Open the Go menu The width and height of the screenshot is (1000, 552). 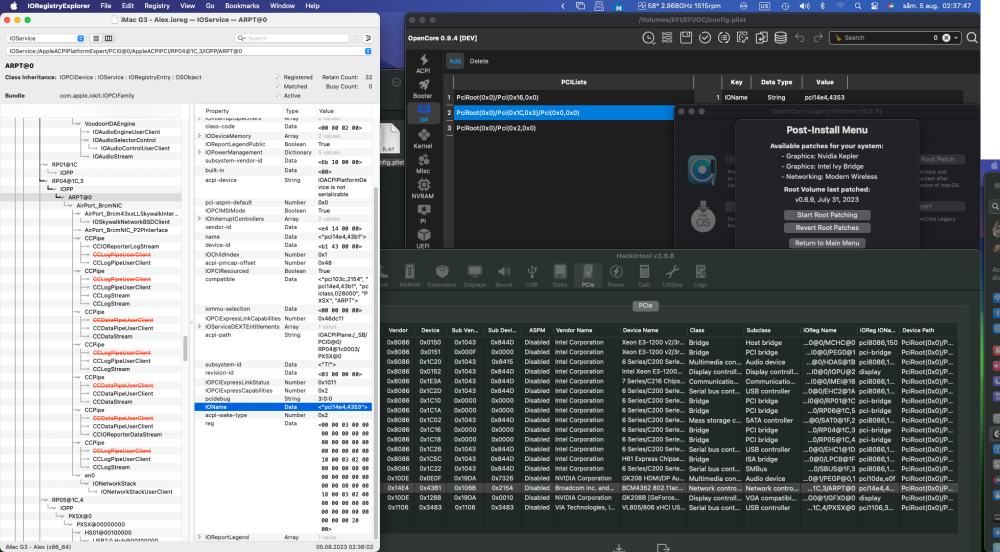tap(210, 6)
